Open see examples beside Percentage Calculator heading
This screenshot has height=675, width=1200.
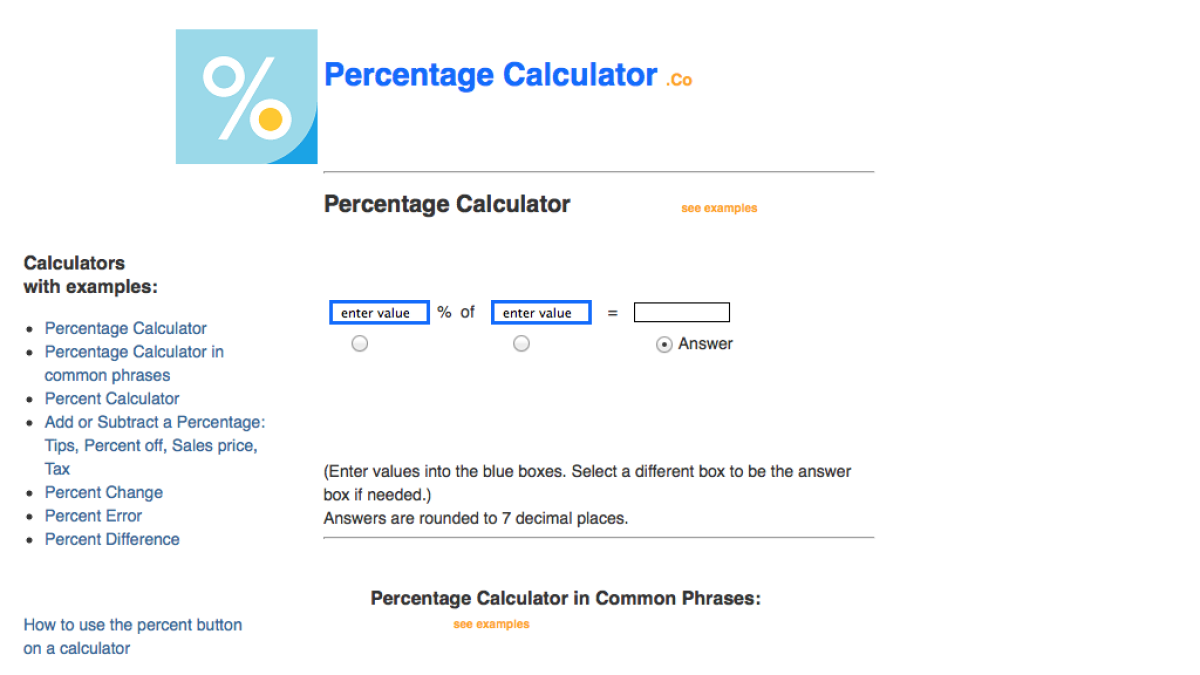coord(718,207)
